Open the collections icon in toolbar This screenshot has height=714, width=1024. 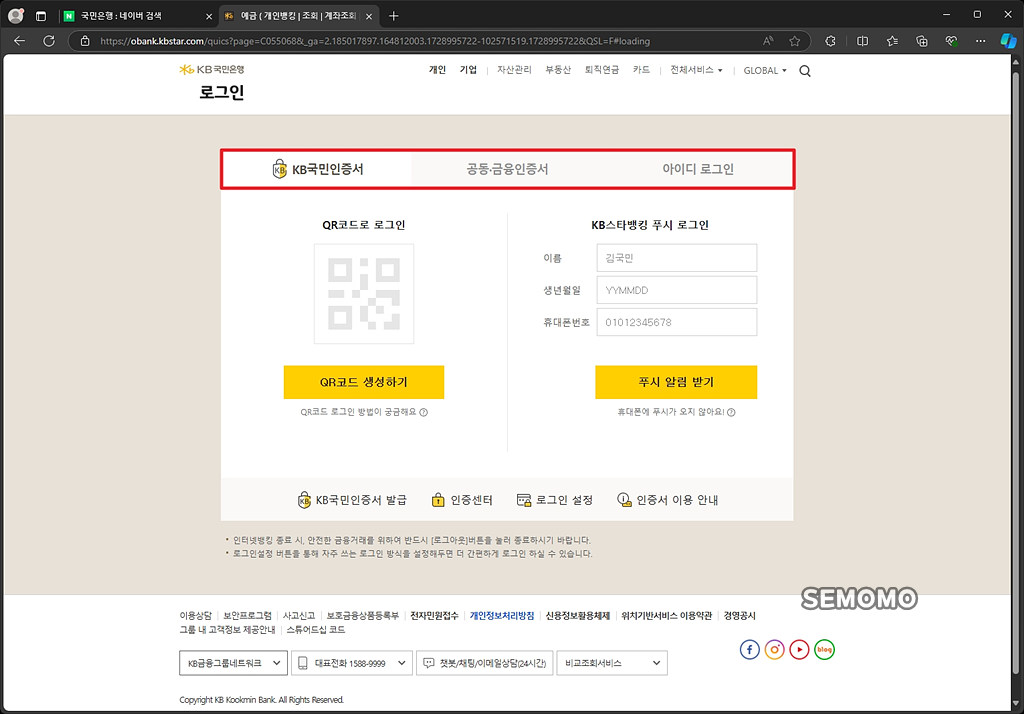921,41
